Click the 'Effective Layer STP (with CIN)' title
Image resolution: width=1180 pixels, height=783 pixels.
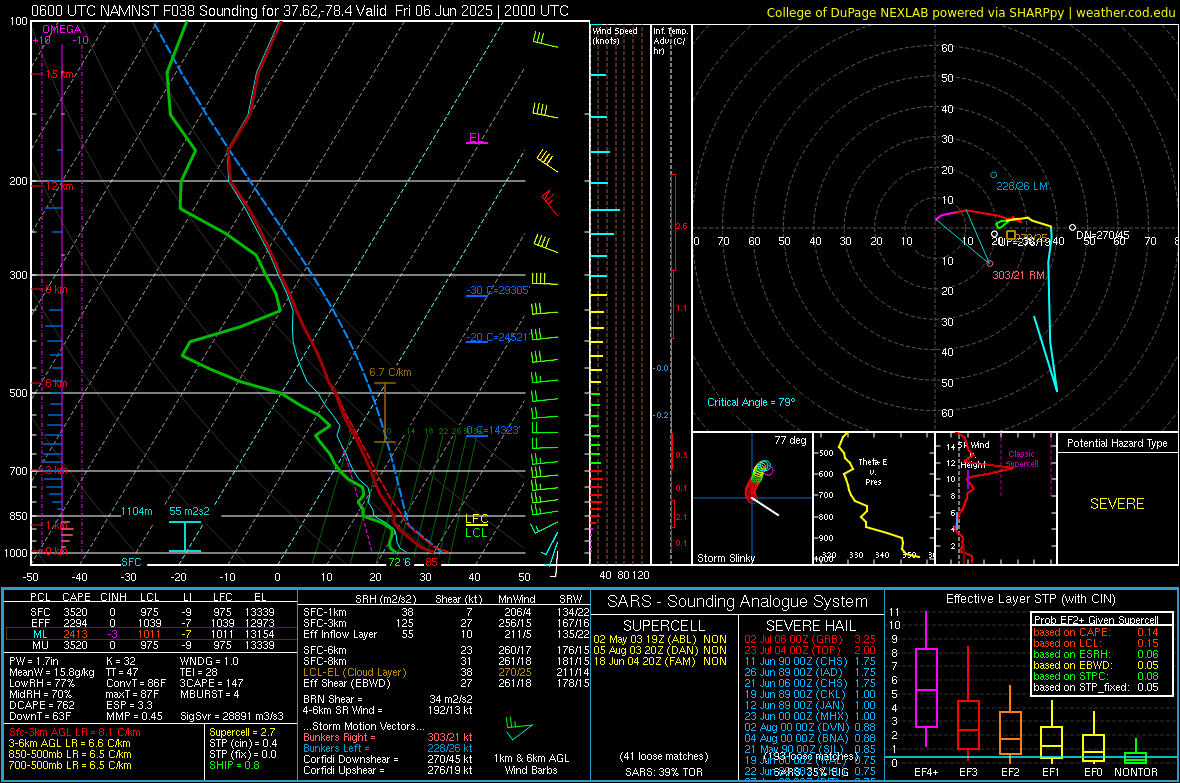click(x=1030, y=599)
